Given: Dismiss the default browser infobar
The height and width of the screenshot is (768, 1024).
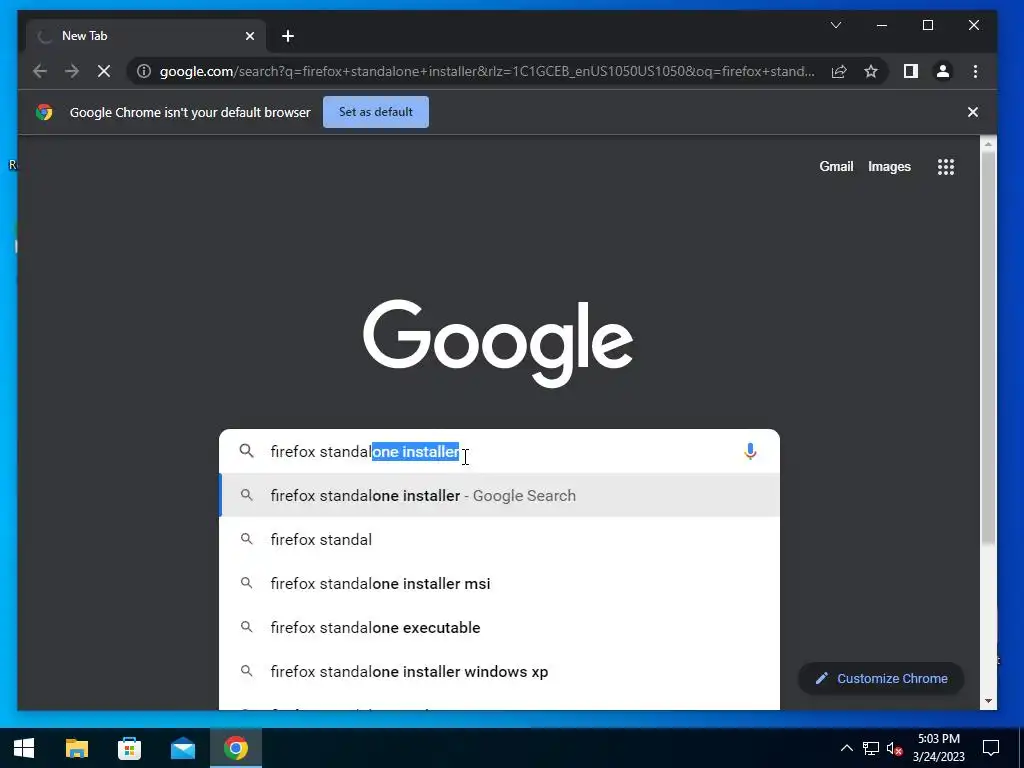Looking at the screenshot, I should click(x=972, y=112).
